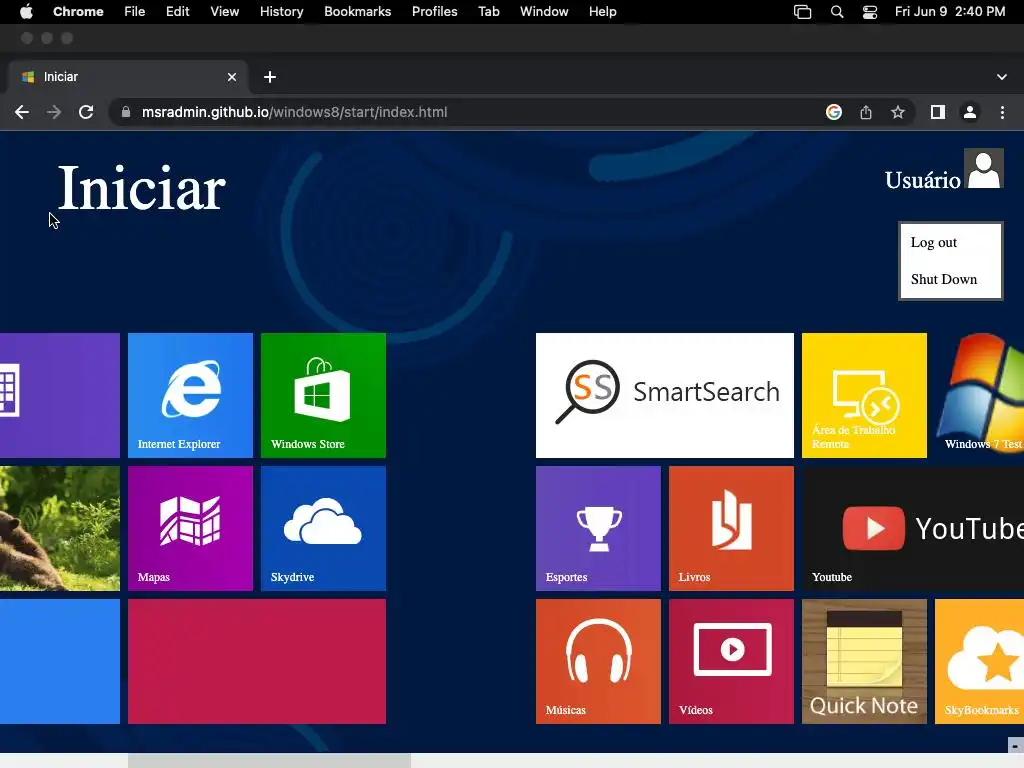
Task: Open the SkyBookmarks tile
Action: point(980,662)
